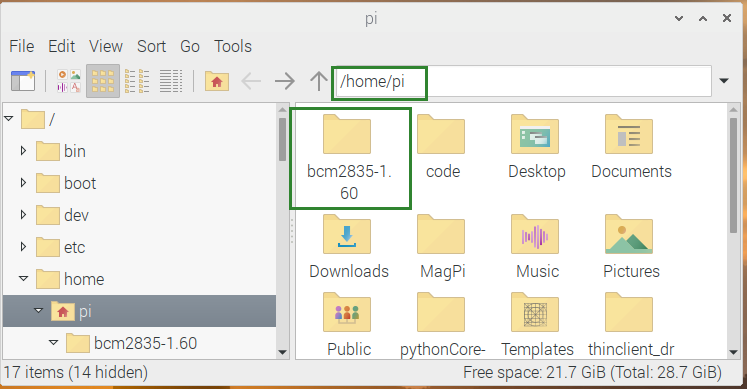Open a new window with toolbar icon
The height and width of the screenshot is (389, 747).
(23, 81)
